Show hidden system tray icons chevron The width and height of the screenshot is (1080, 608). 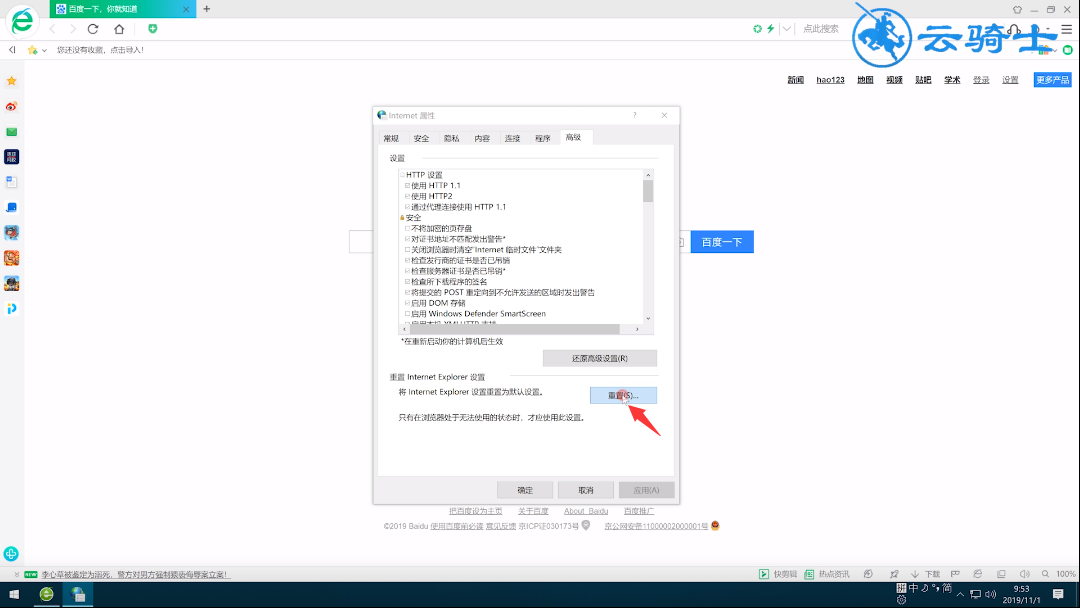click(x=960, y=594)
